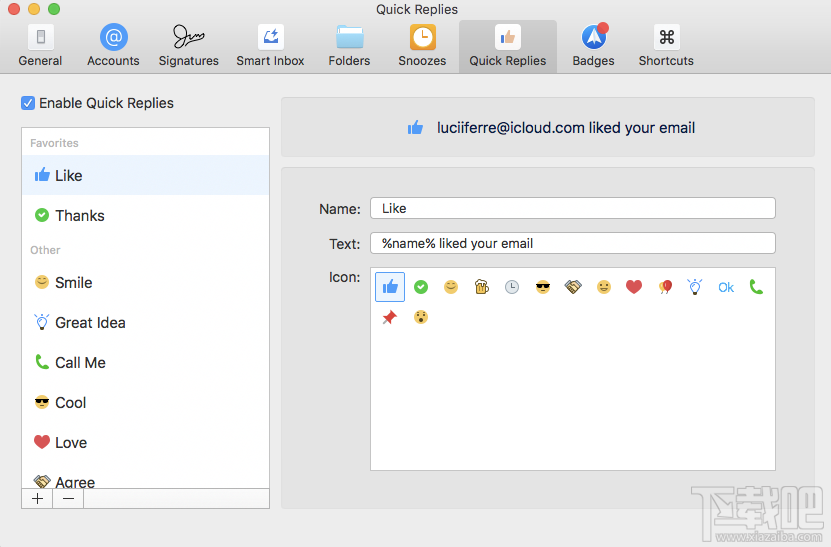This screenshot has height=547, width=831.
Task: Click the Other section header
Action: pyautogui.click(x=45, y=250)
